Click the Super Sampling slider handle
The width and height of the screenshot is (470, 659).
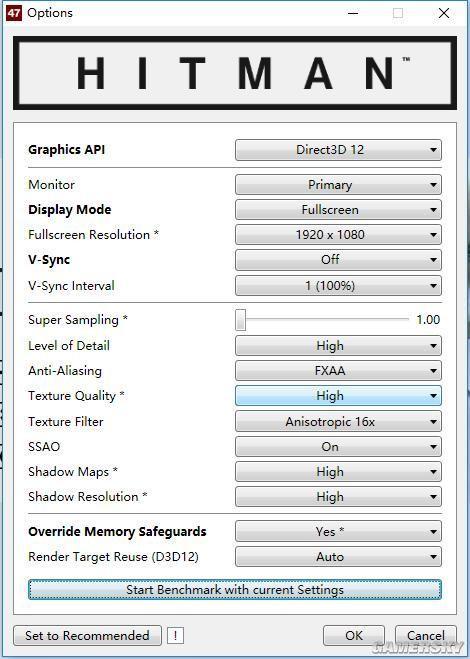pos(240,320)
